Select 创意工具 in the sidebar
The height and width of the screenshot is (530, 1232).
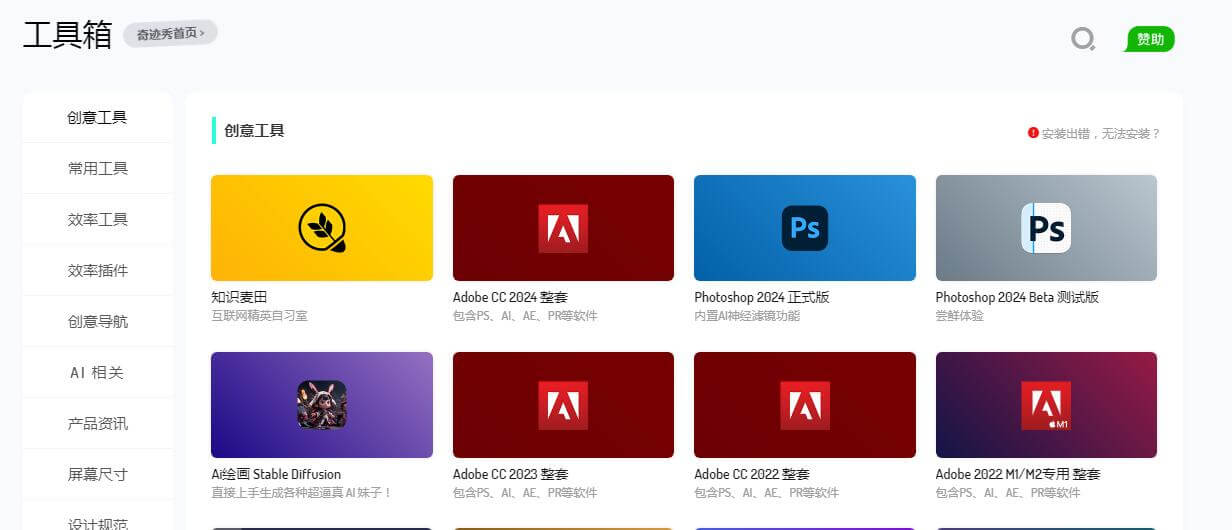point(97,118)
